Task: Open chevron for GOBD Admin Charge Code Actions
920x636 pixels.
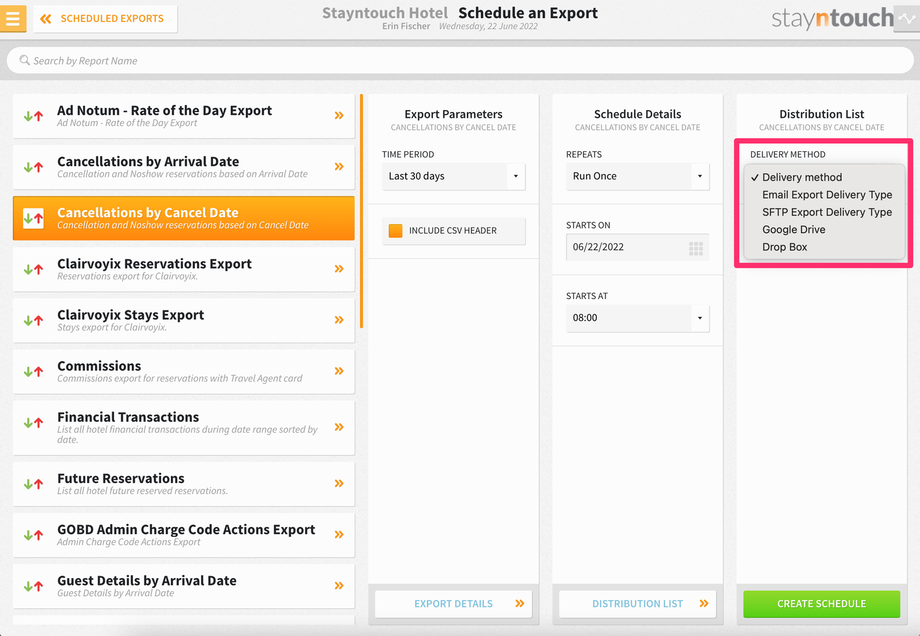Action: [x=339, y=534]
